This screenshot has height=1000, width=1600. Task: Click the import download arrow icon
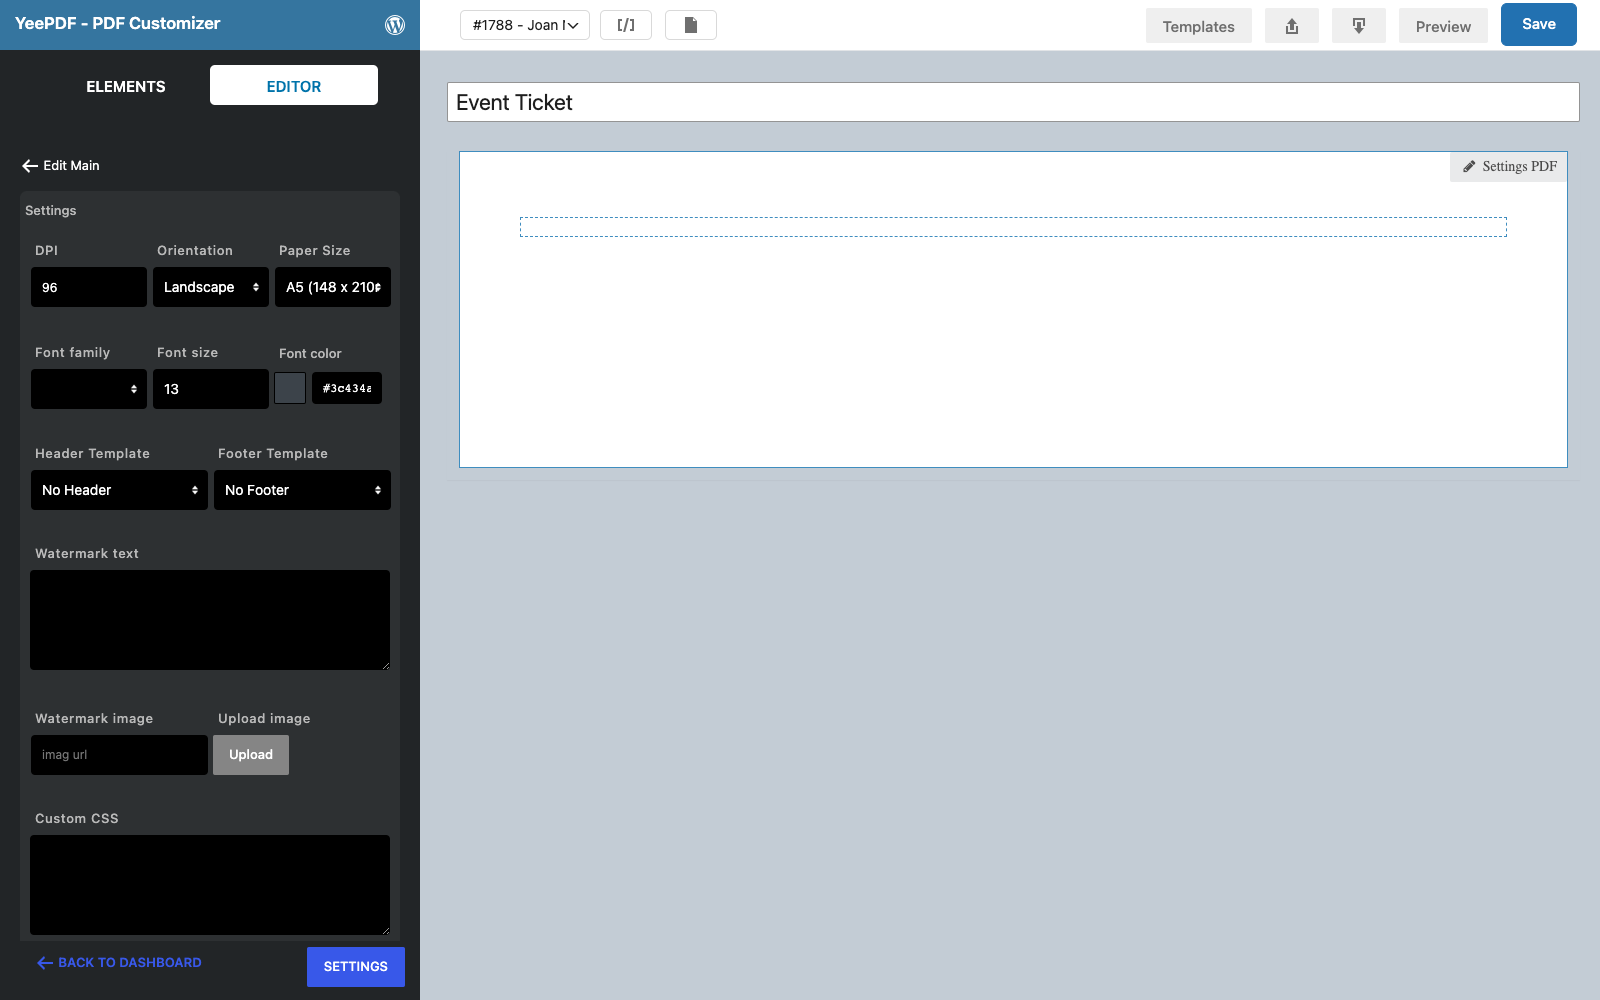1359,26
